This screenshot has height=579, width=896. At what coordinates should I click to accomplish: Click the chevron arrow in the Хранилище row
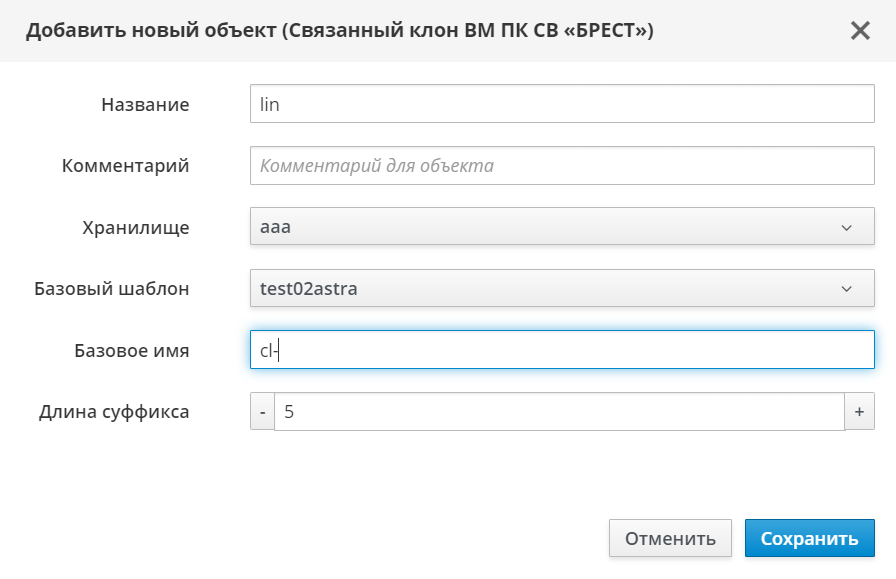point(847,228)
